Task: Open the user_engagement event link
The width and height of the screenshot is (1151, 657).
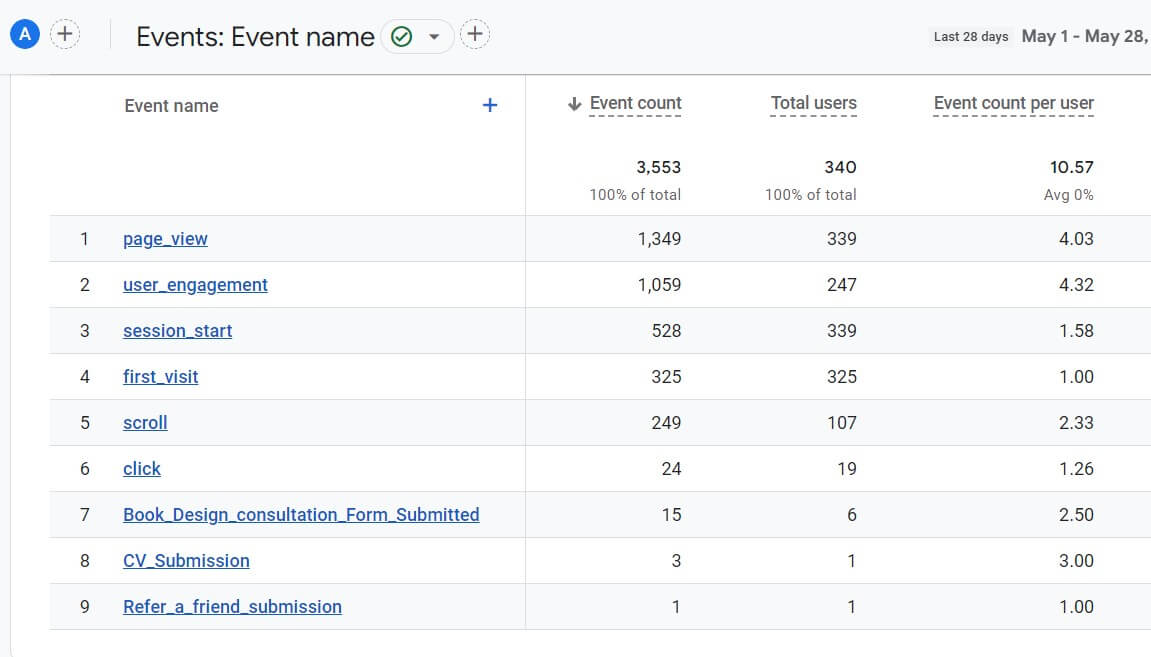Action: click(195, 285)
